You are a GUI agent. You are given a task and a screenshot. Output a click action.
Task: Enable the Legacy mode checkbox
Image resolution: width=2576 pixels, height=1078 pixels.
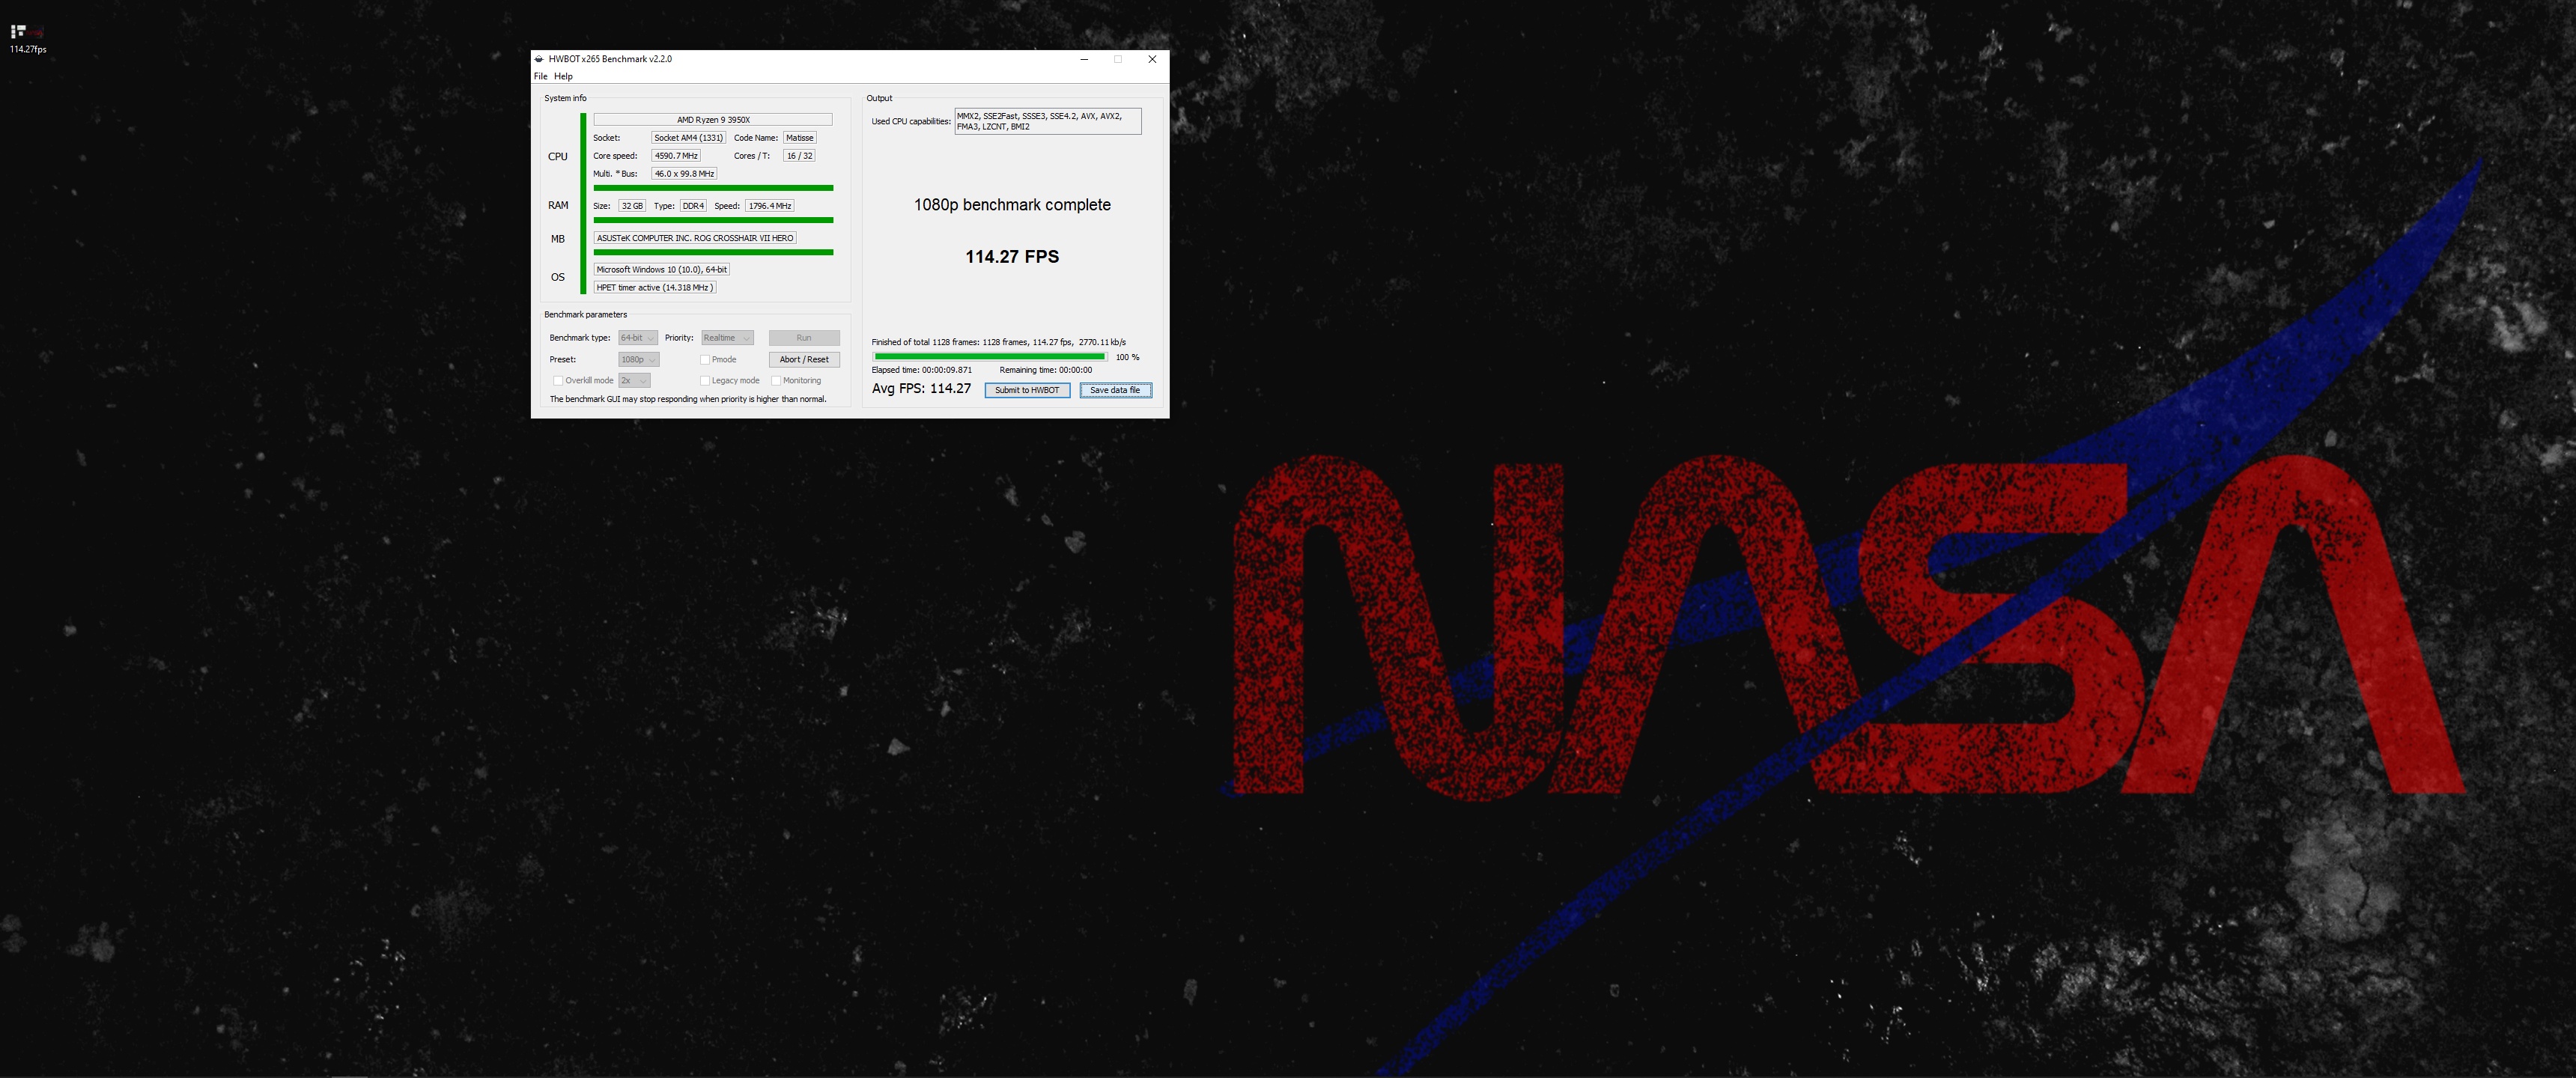(705, 381)
